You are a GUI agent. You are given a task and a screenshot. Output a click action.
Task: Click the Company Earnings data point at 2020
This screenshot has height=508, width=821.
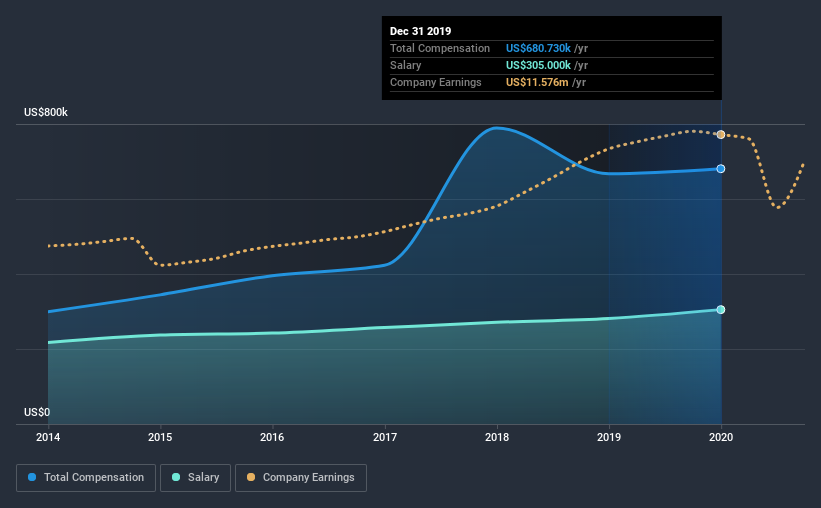pyautogui.click(x=721, y=135)
